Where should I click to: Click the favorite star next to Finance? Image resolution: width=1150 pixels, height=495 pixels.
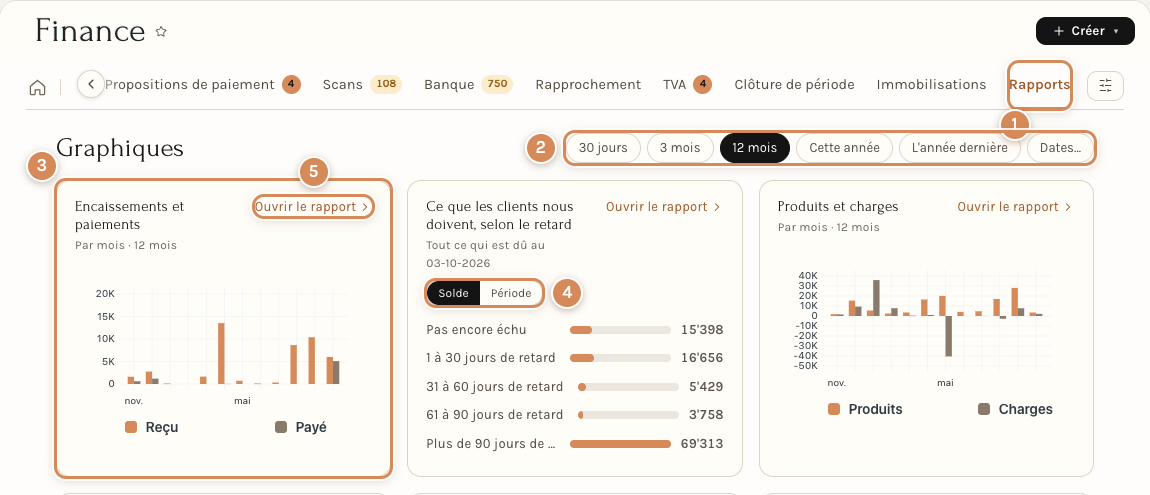(161, 32)
